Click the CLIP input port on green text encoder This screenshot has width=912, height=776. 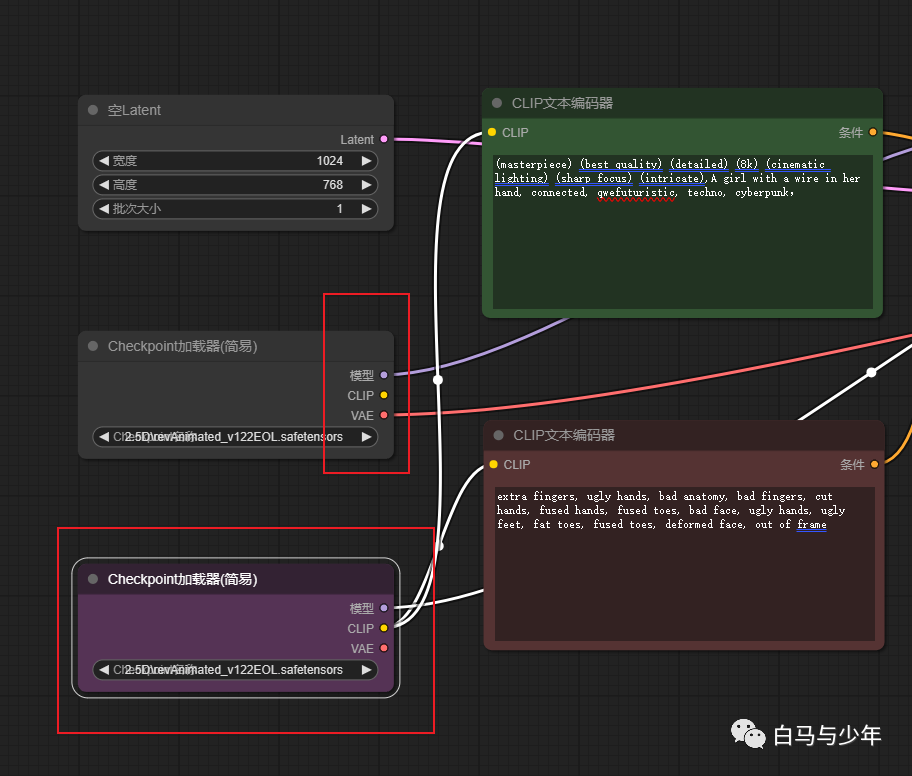coord(492,132)
